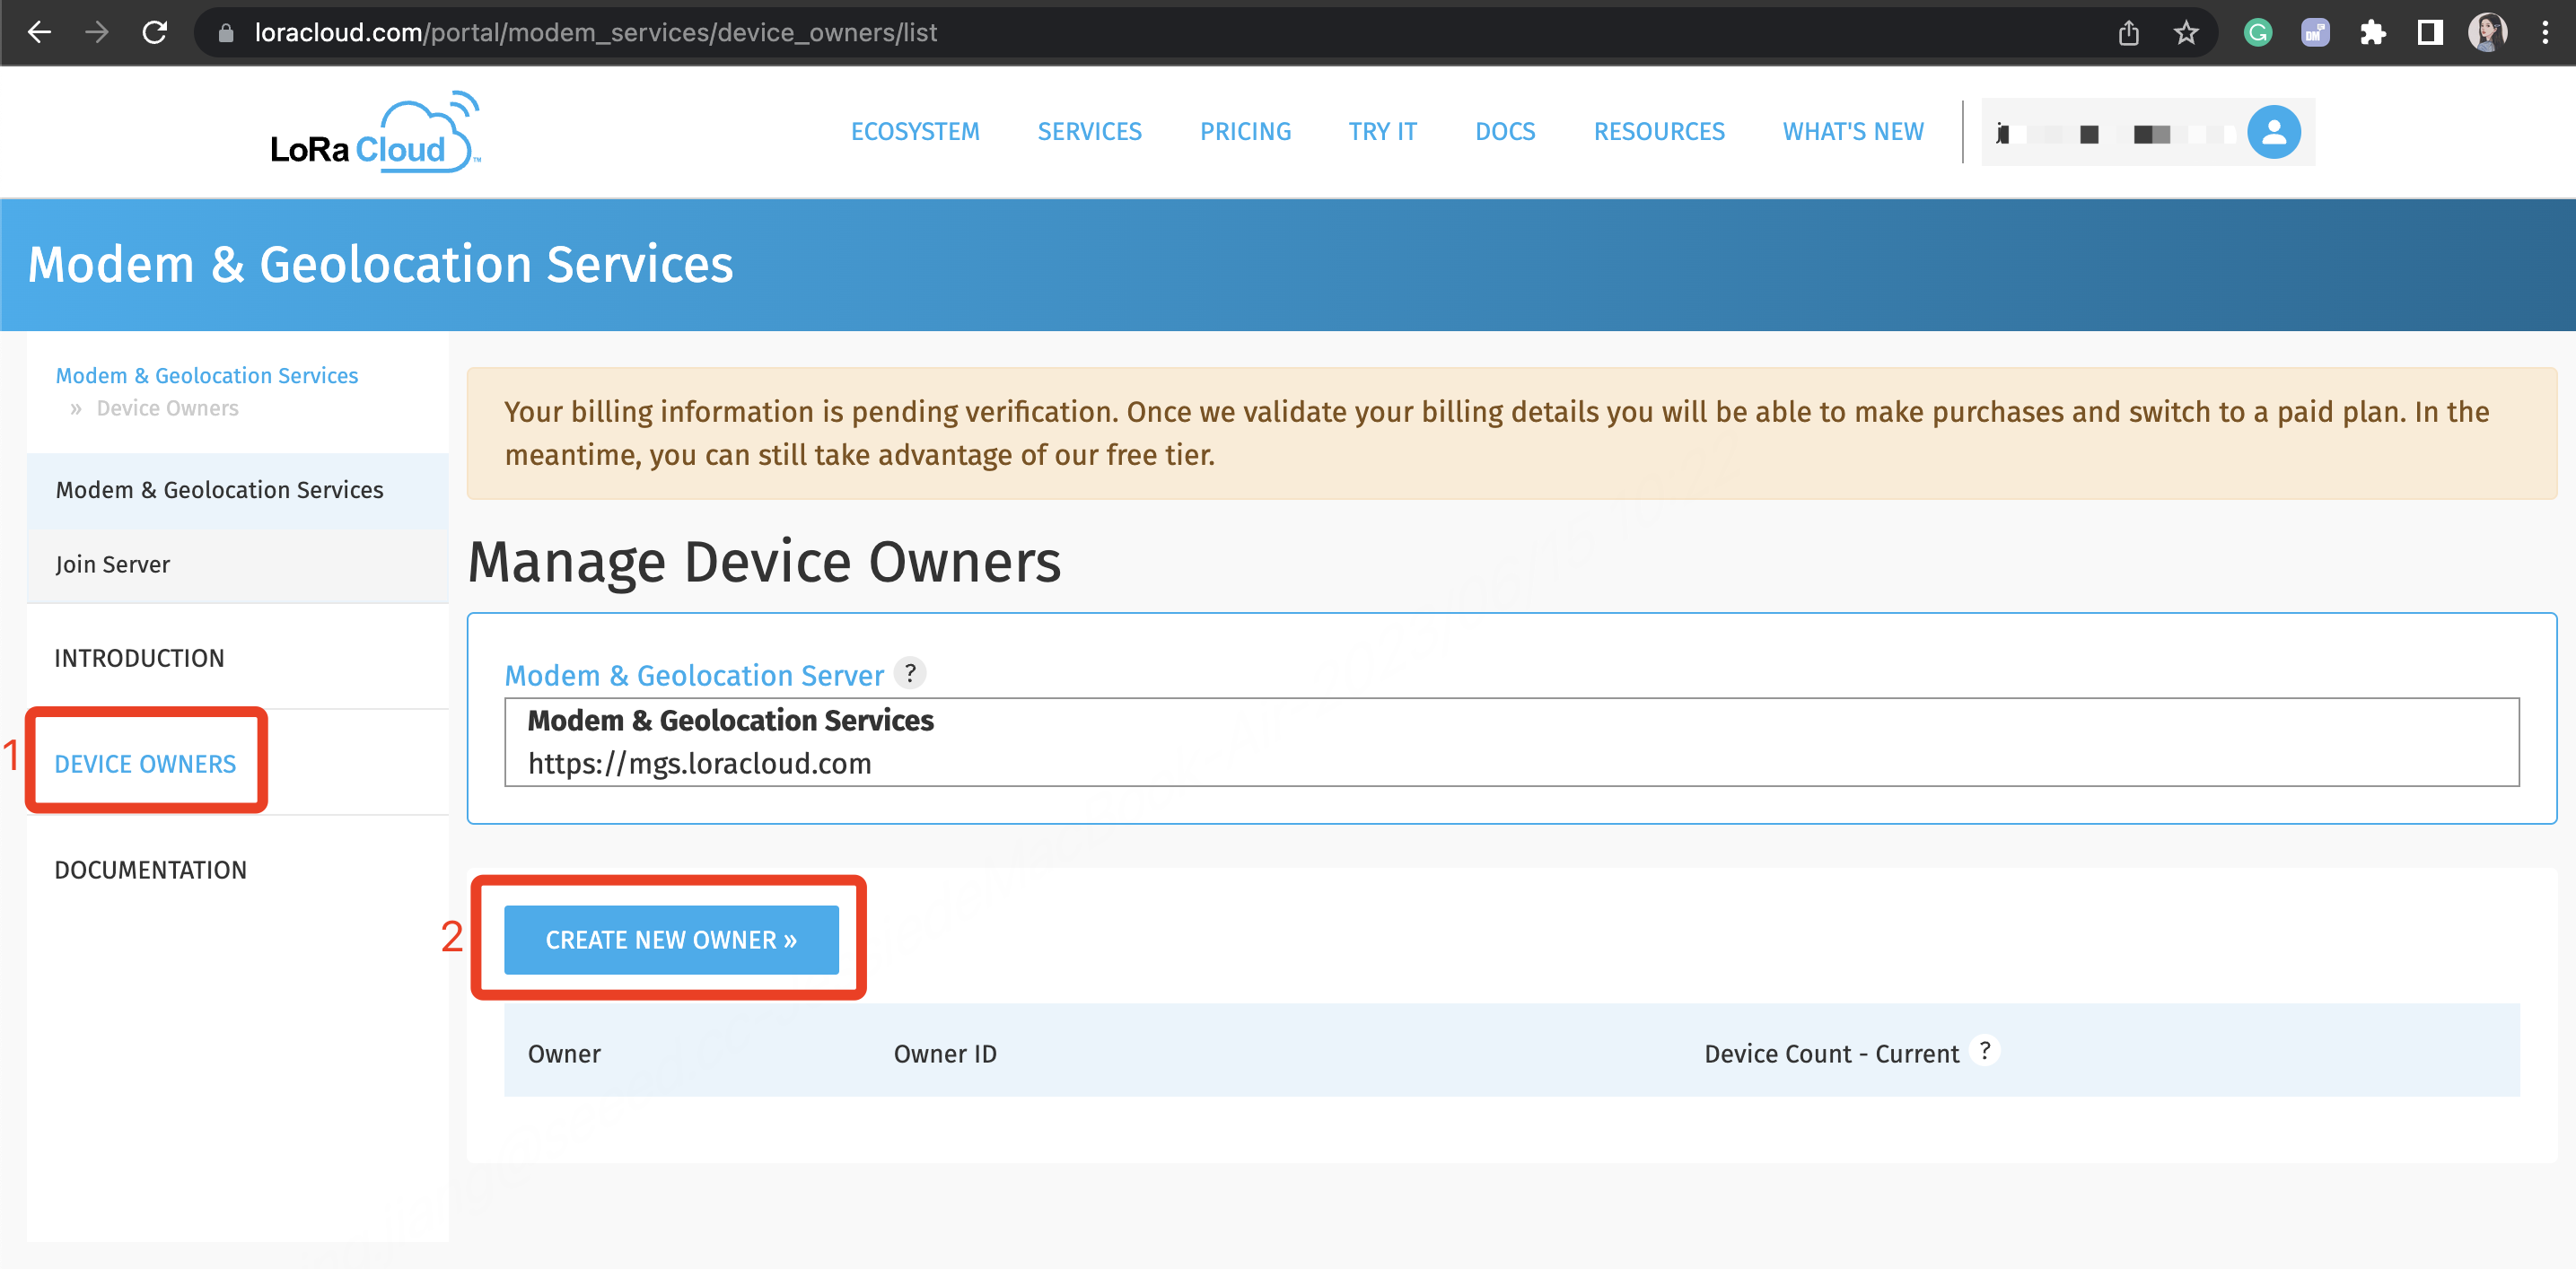Click the browser profile avatar

2490,32
